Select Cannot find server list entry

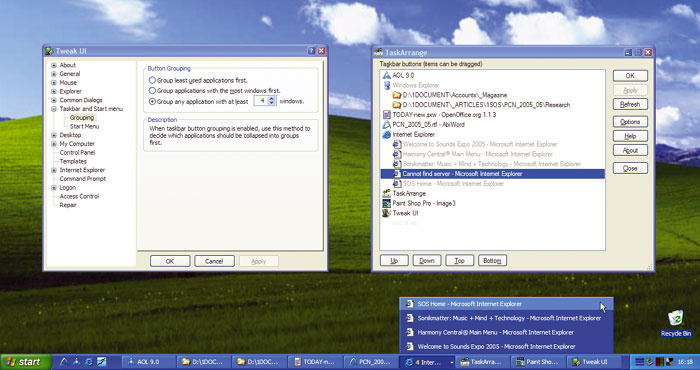[493, 174]
